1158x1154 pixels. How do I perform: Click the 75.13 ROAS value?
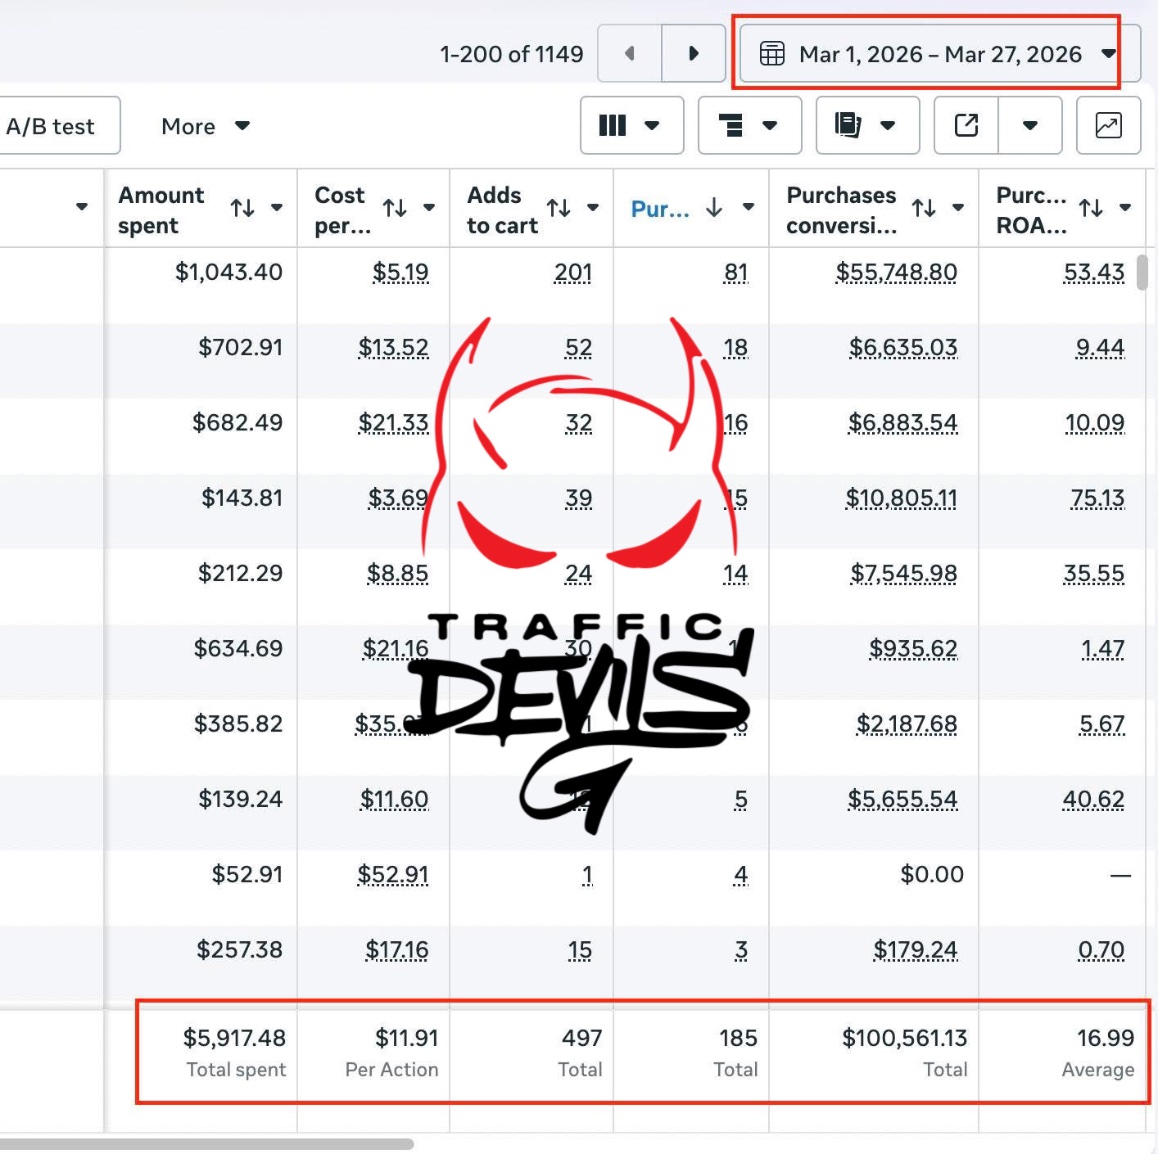coord(1097,498)
